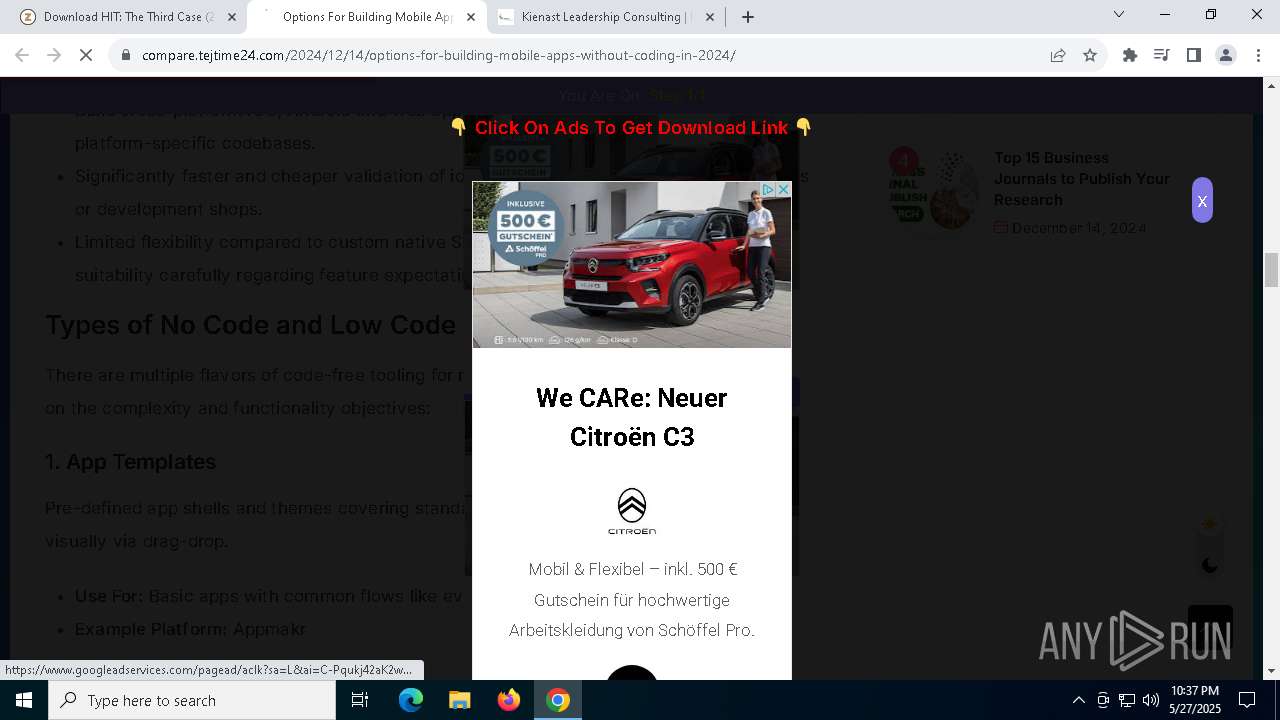The height and width of the screenshot is (720, 1280).
Task: Go forward to the next page
Action: 54,55
